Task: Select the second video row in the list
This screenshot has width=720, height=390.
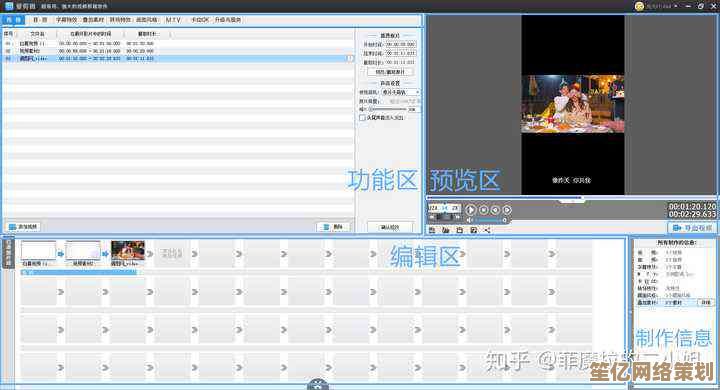Action: (x=178, y=51)
